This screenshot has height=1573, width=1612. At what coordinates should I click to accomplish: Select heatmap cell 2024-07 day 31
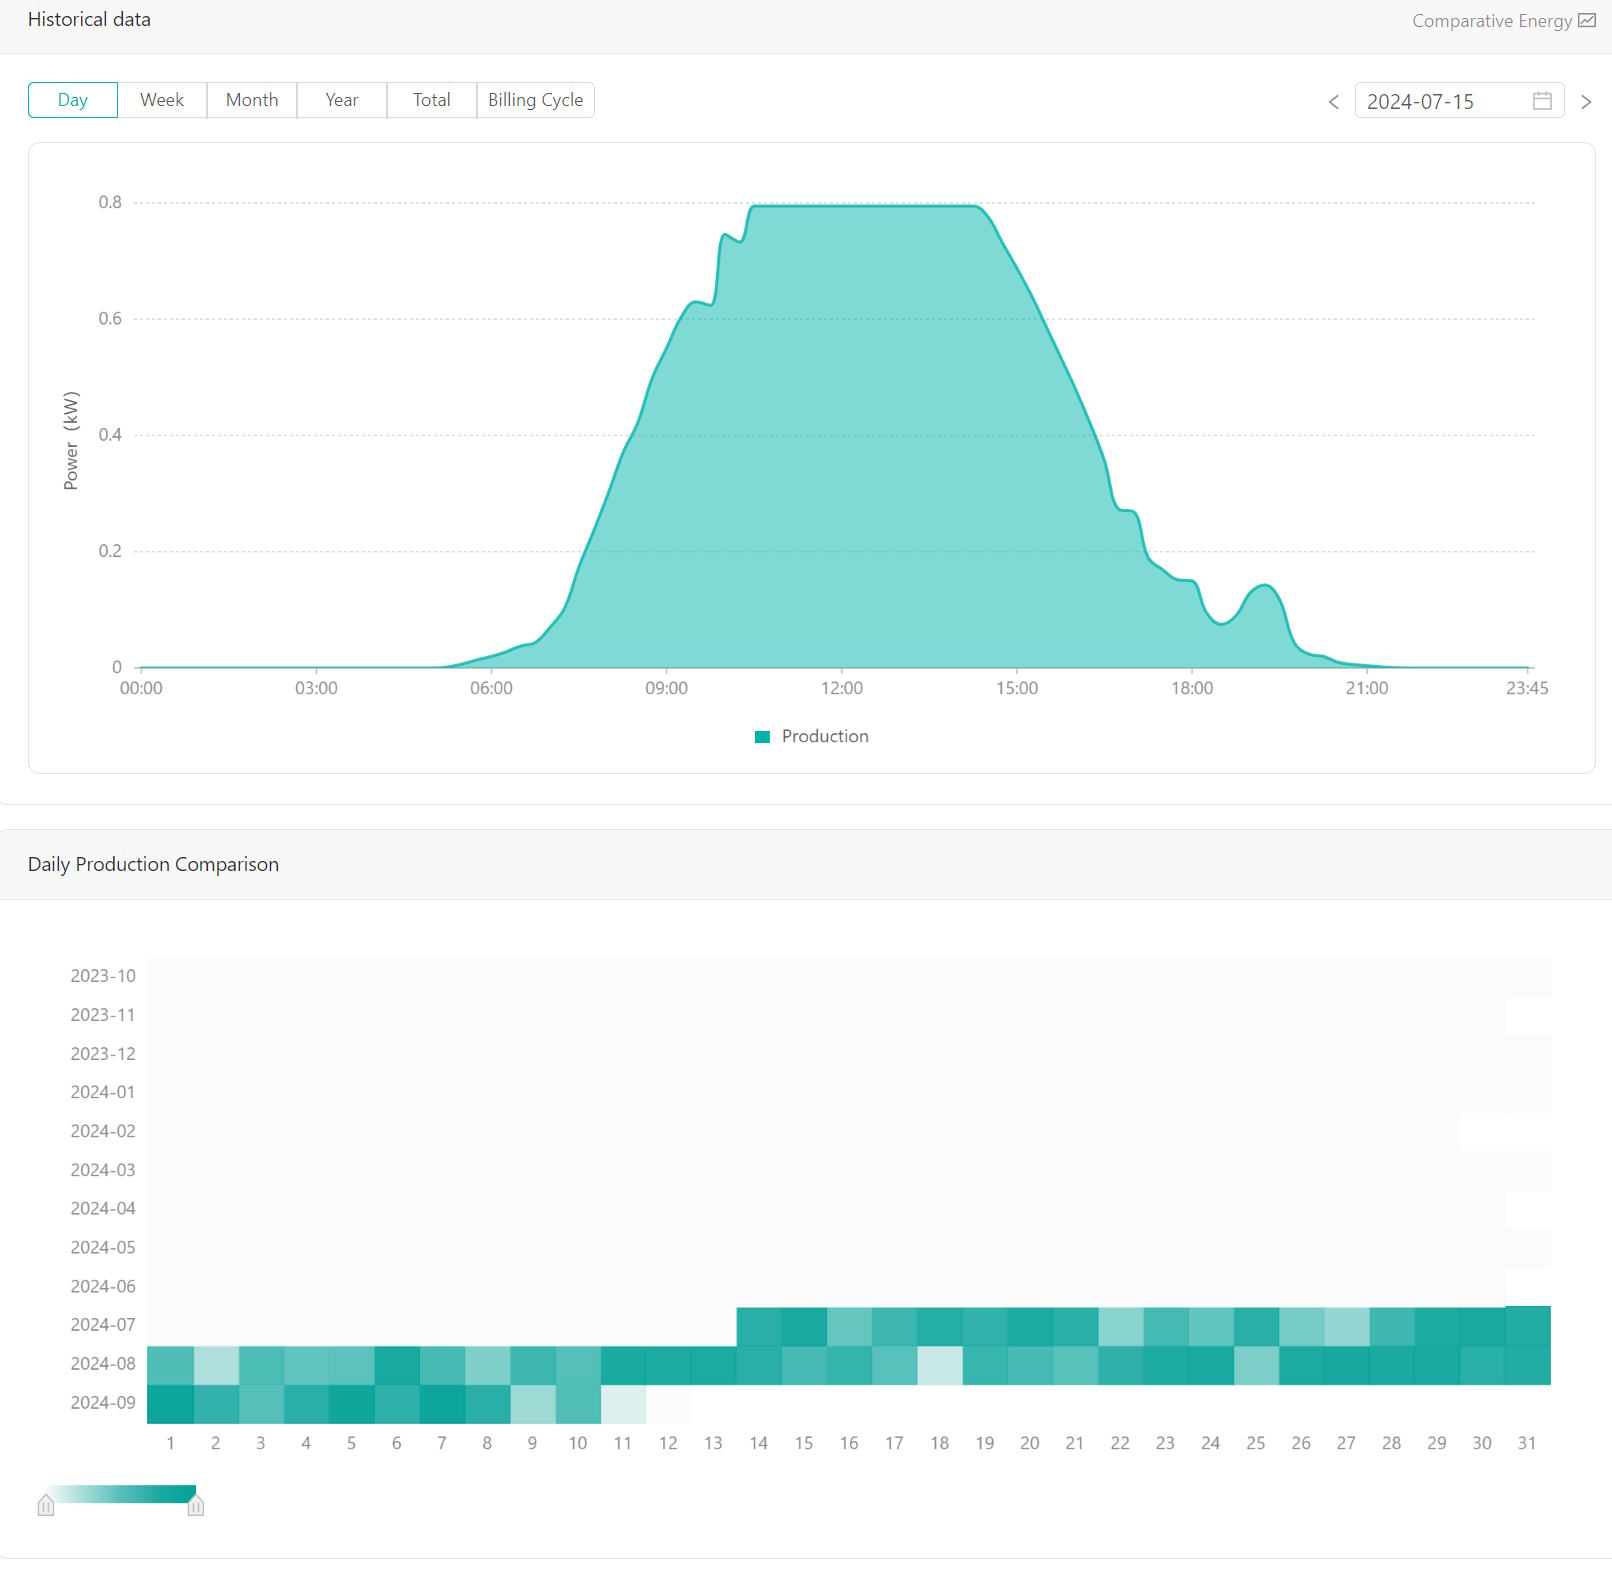click(1528, 1326)
